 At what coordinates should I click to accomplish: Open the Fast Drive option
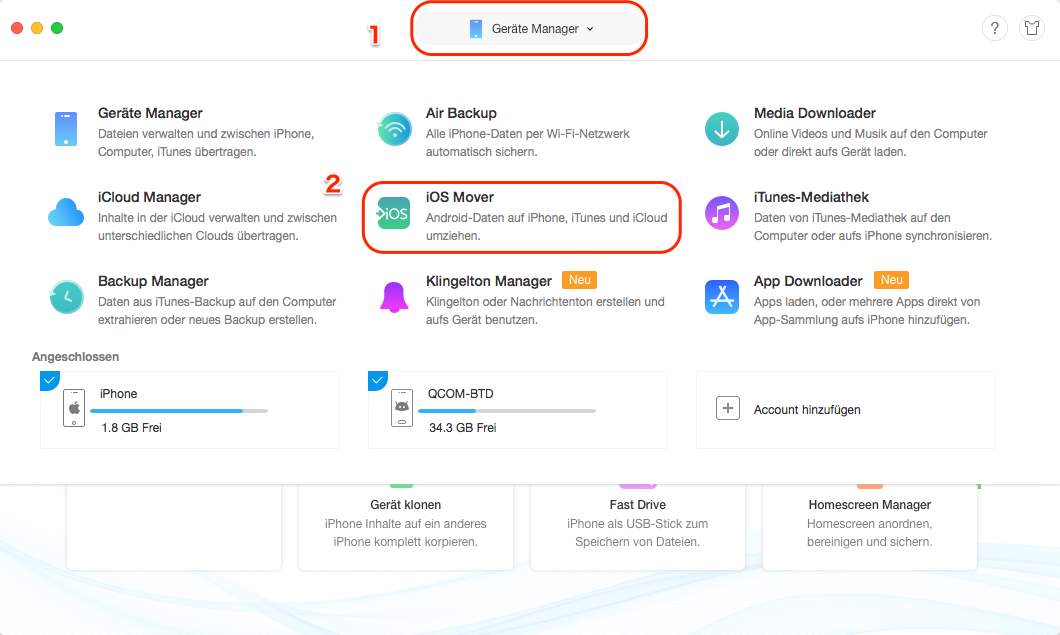(637, 523)
